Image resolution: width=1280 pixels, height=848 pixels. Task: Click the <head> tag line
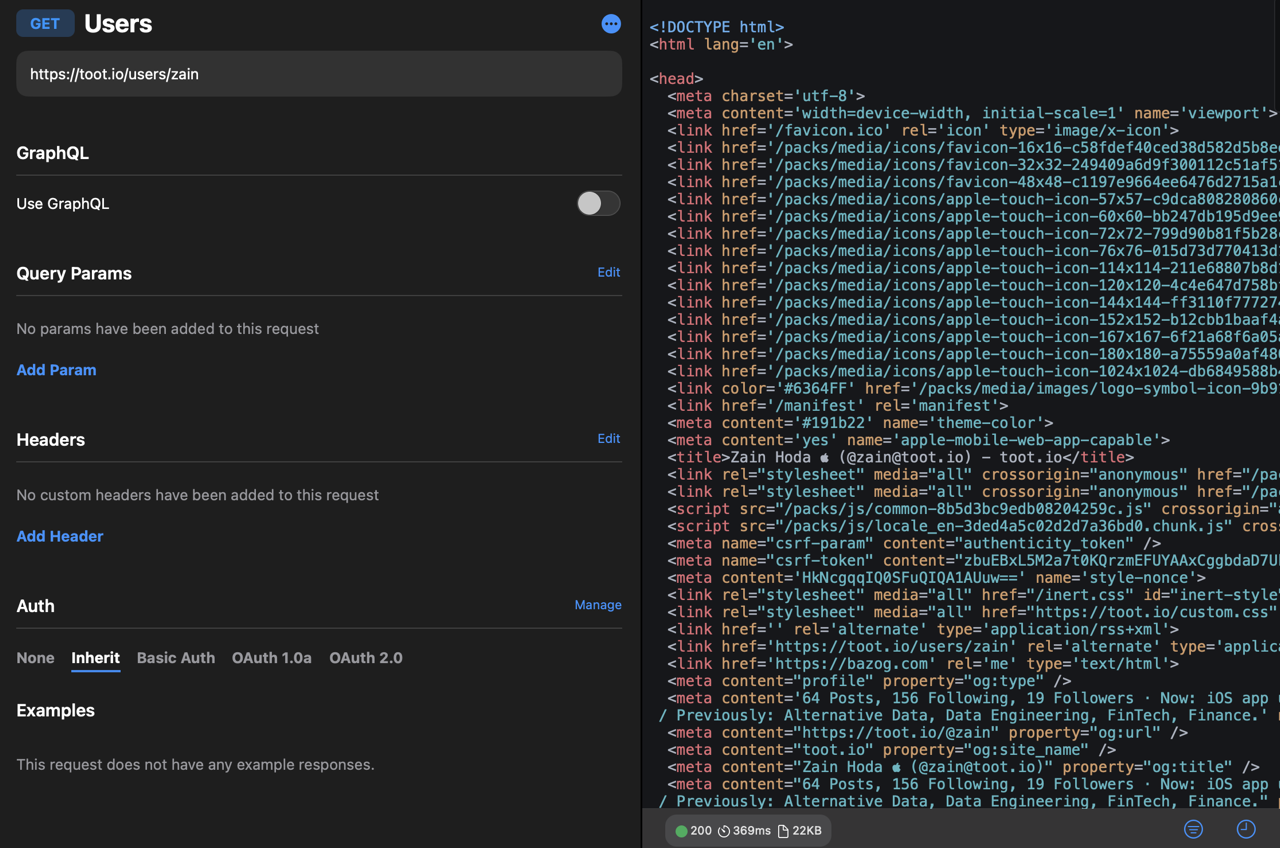coord(677,78)
